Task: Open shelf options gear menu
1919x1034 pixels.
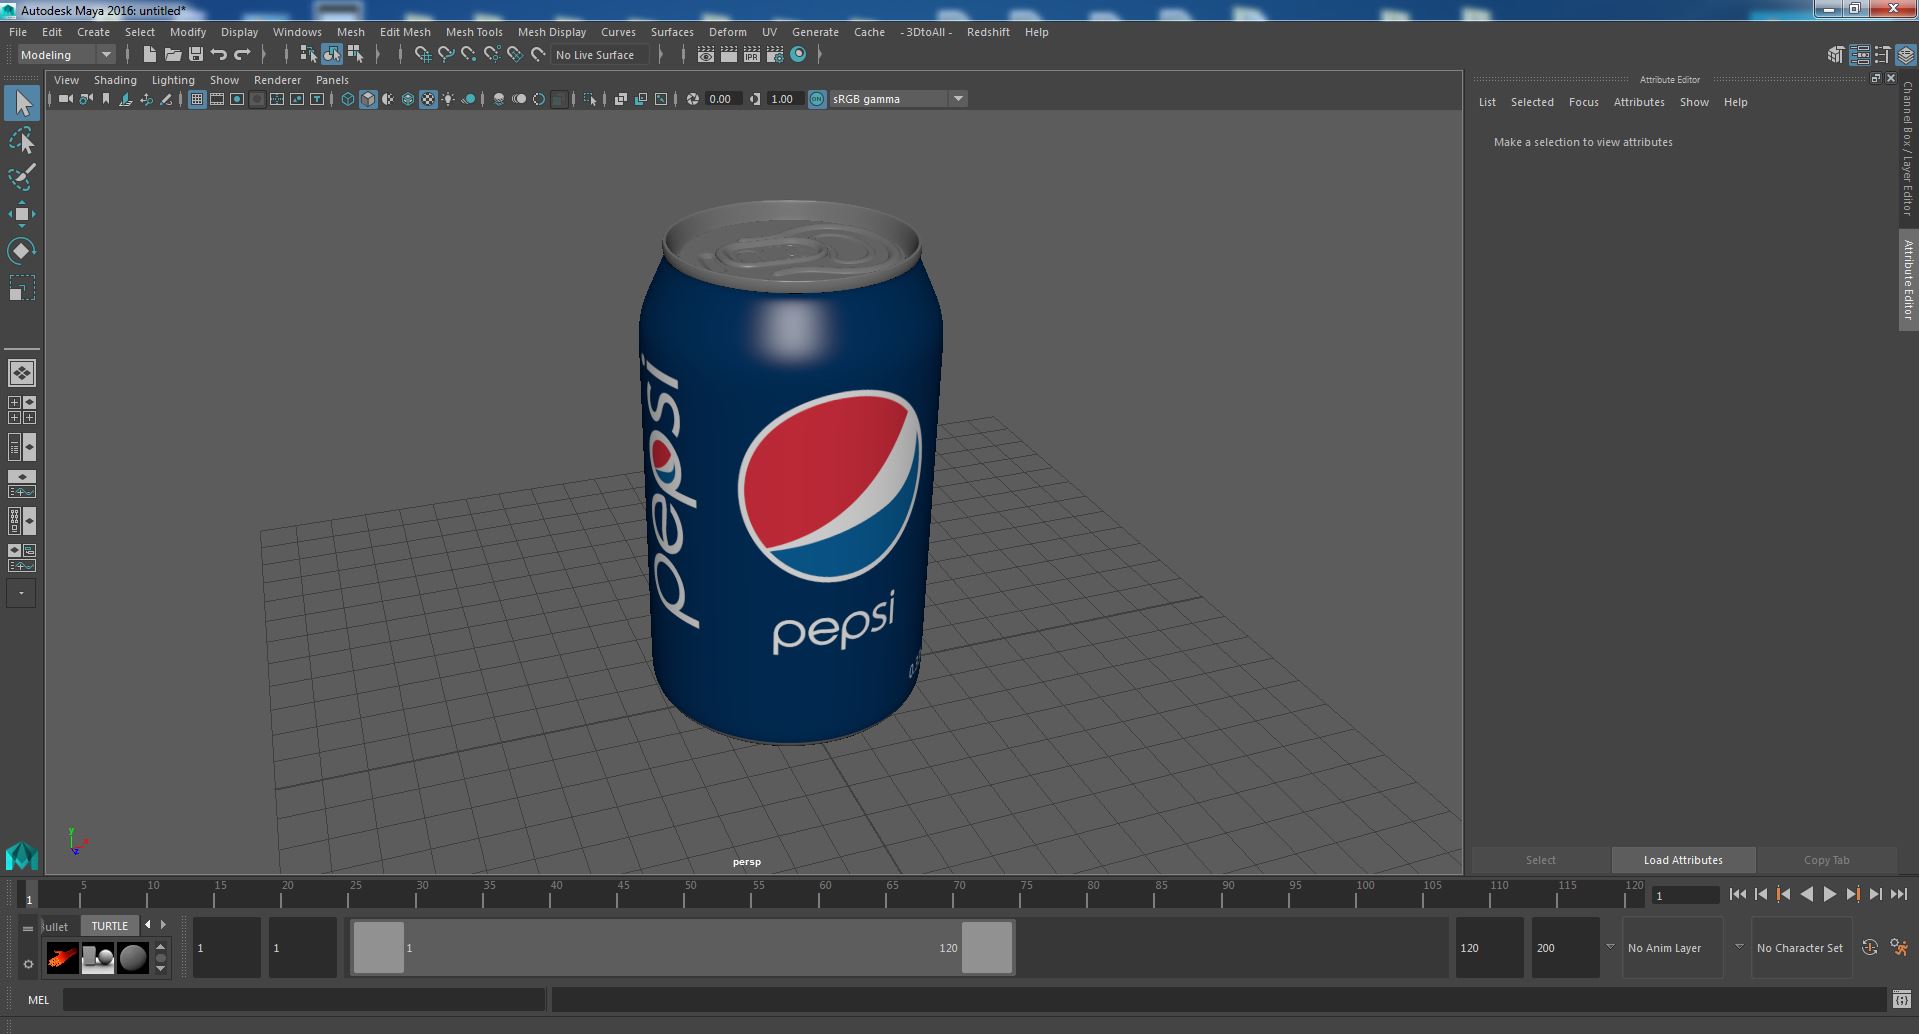Action: click(x=28, y=965)
